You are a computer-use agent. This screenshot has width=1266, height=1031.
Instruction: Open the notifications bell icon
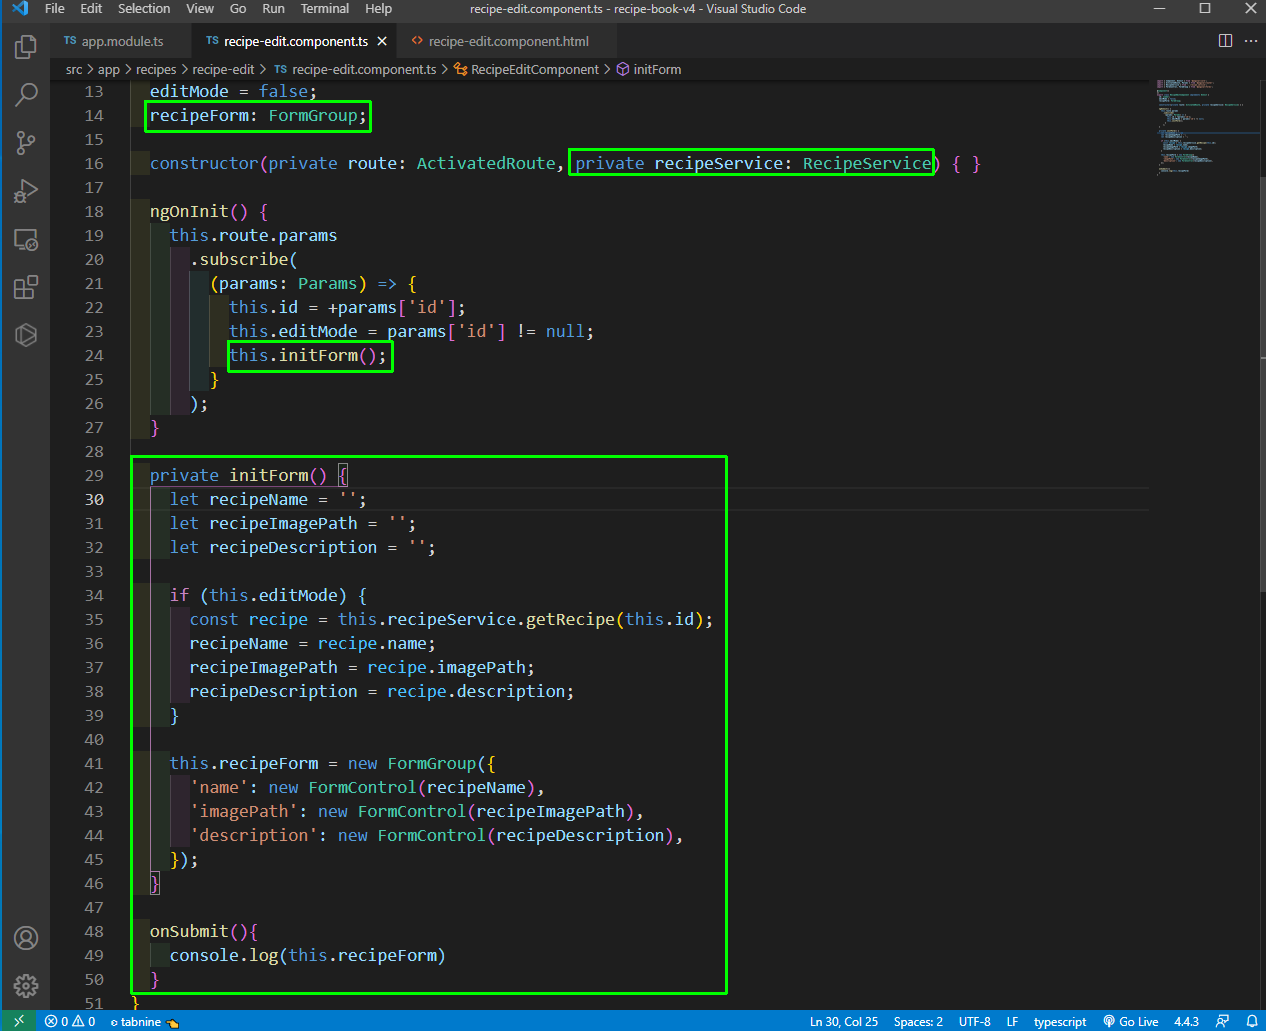coord(1251,1021)
